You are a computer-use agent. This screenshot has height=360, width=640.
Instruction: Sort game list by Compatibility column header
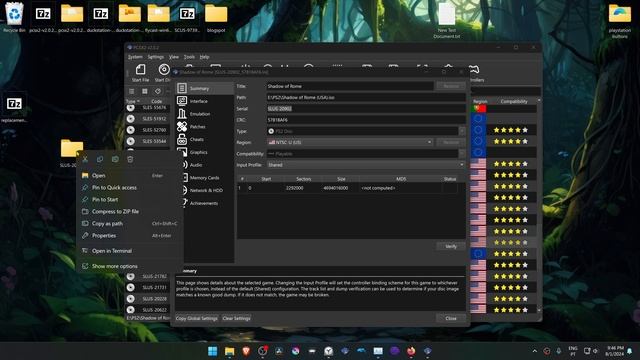point(514,101)
